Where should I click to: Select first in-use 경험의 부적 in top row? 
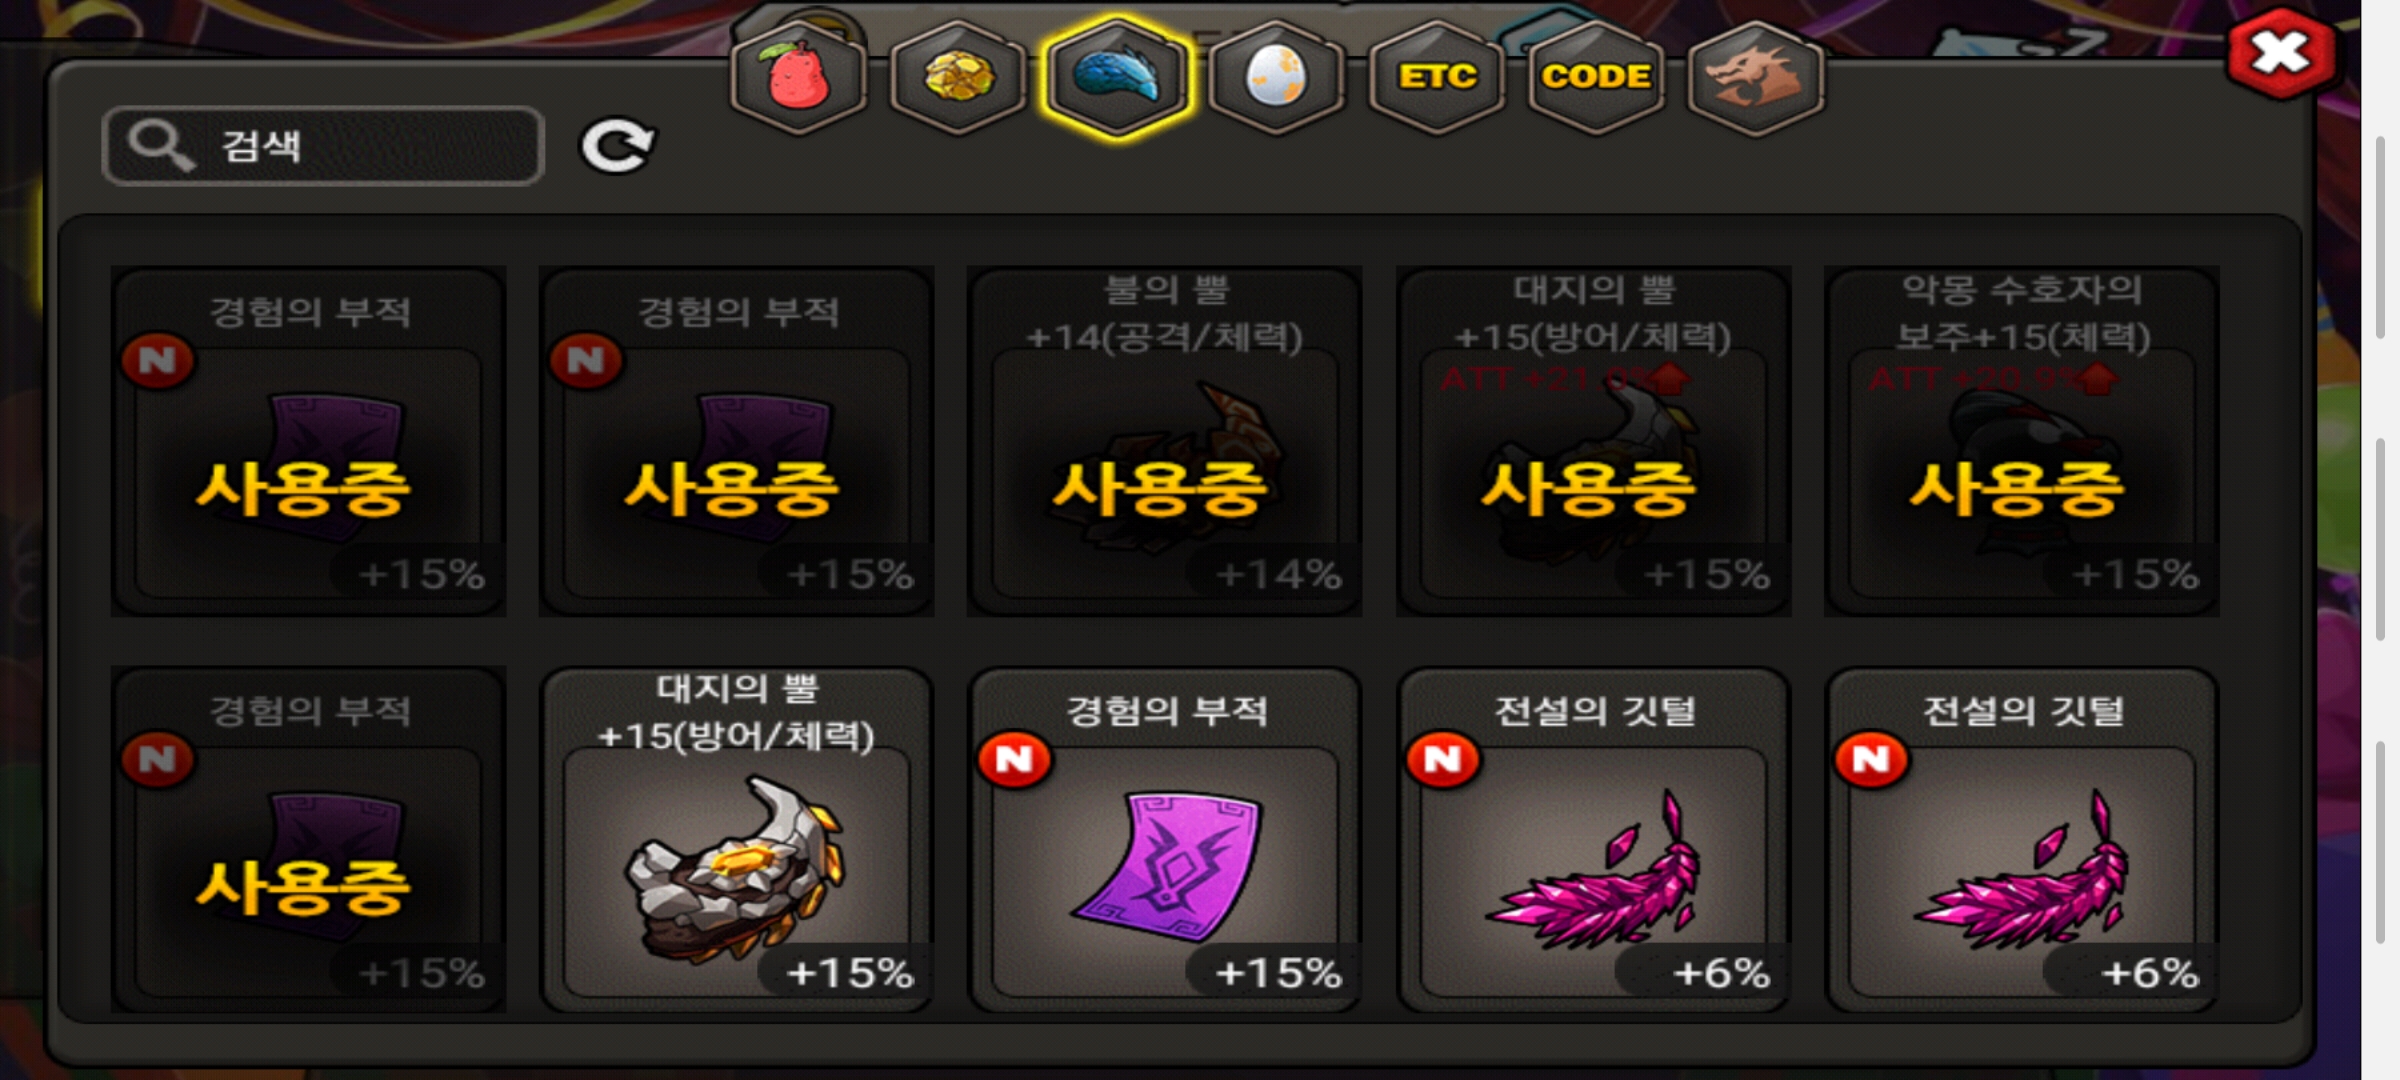point(308,441)
